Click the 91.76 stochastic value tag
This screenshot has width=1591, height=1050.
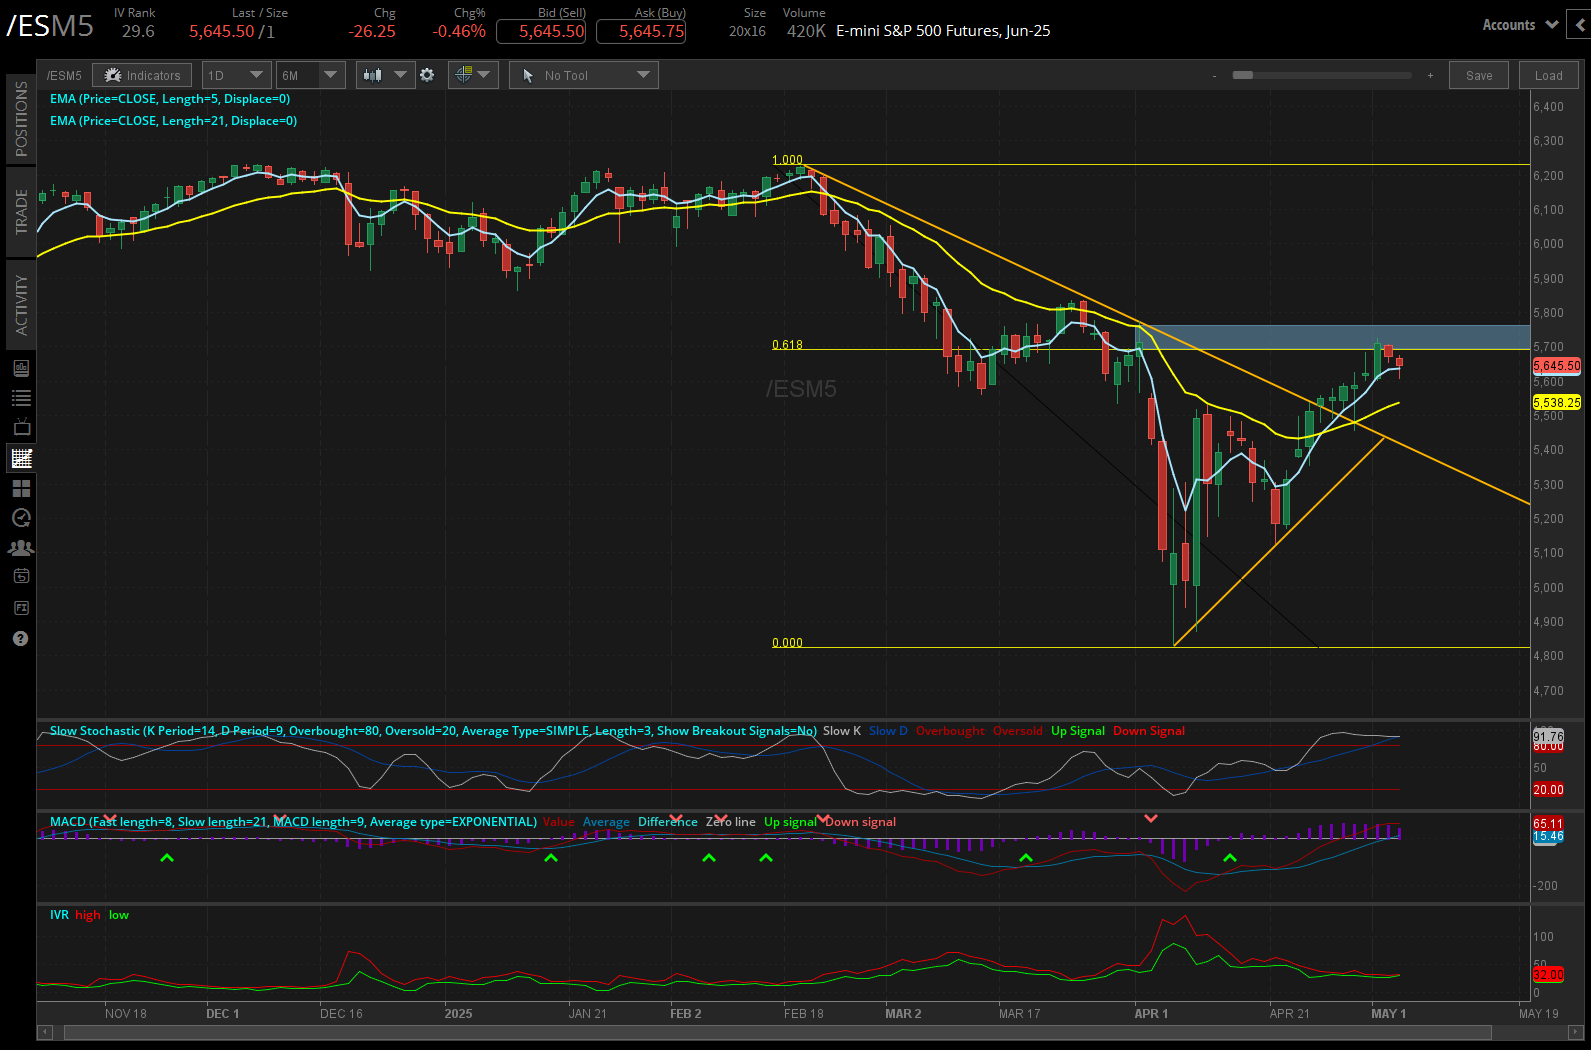pyautogui.click(x=1548, y=737)
